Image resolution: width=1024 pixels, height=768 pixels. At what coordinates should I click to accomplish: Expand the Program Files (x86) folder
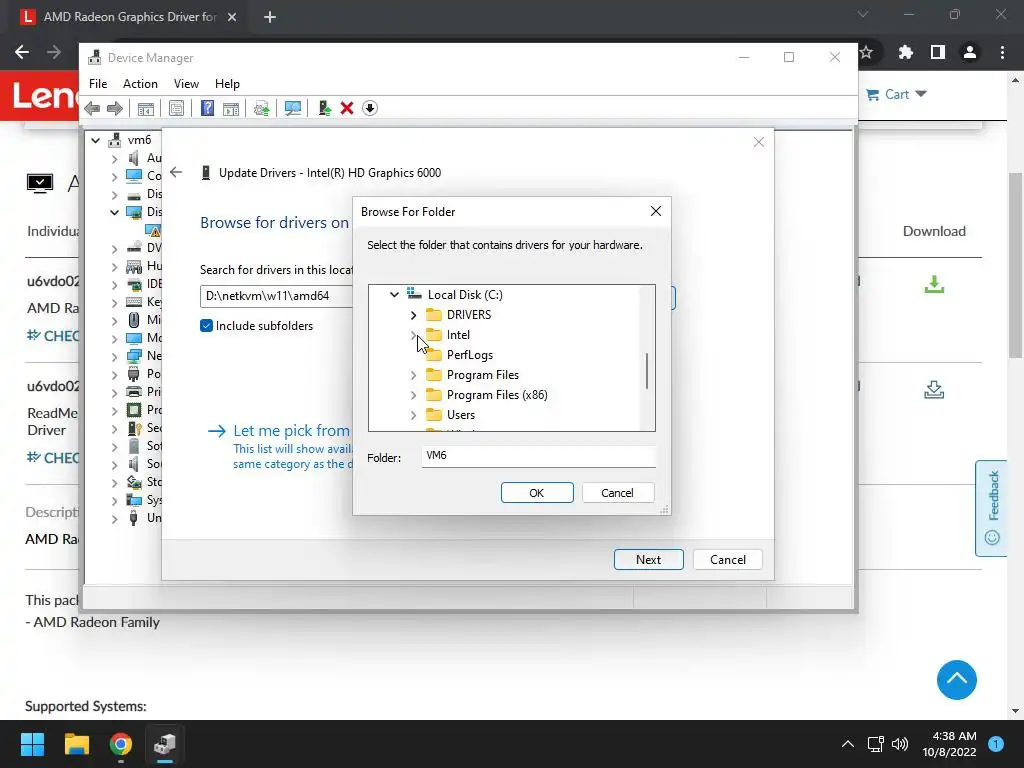[413, 395]
